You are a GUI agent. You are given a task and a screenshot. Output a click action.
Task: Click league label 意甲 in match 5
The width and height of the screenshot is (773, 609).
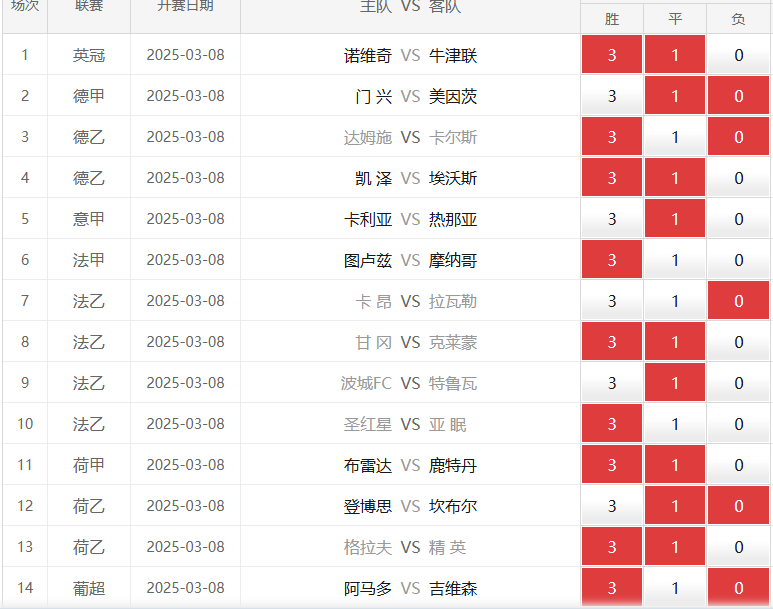coord(89,218)
